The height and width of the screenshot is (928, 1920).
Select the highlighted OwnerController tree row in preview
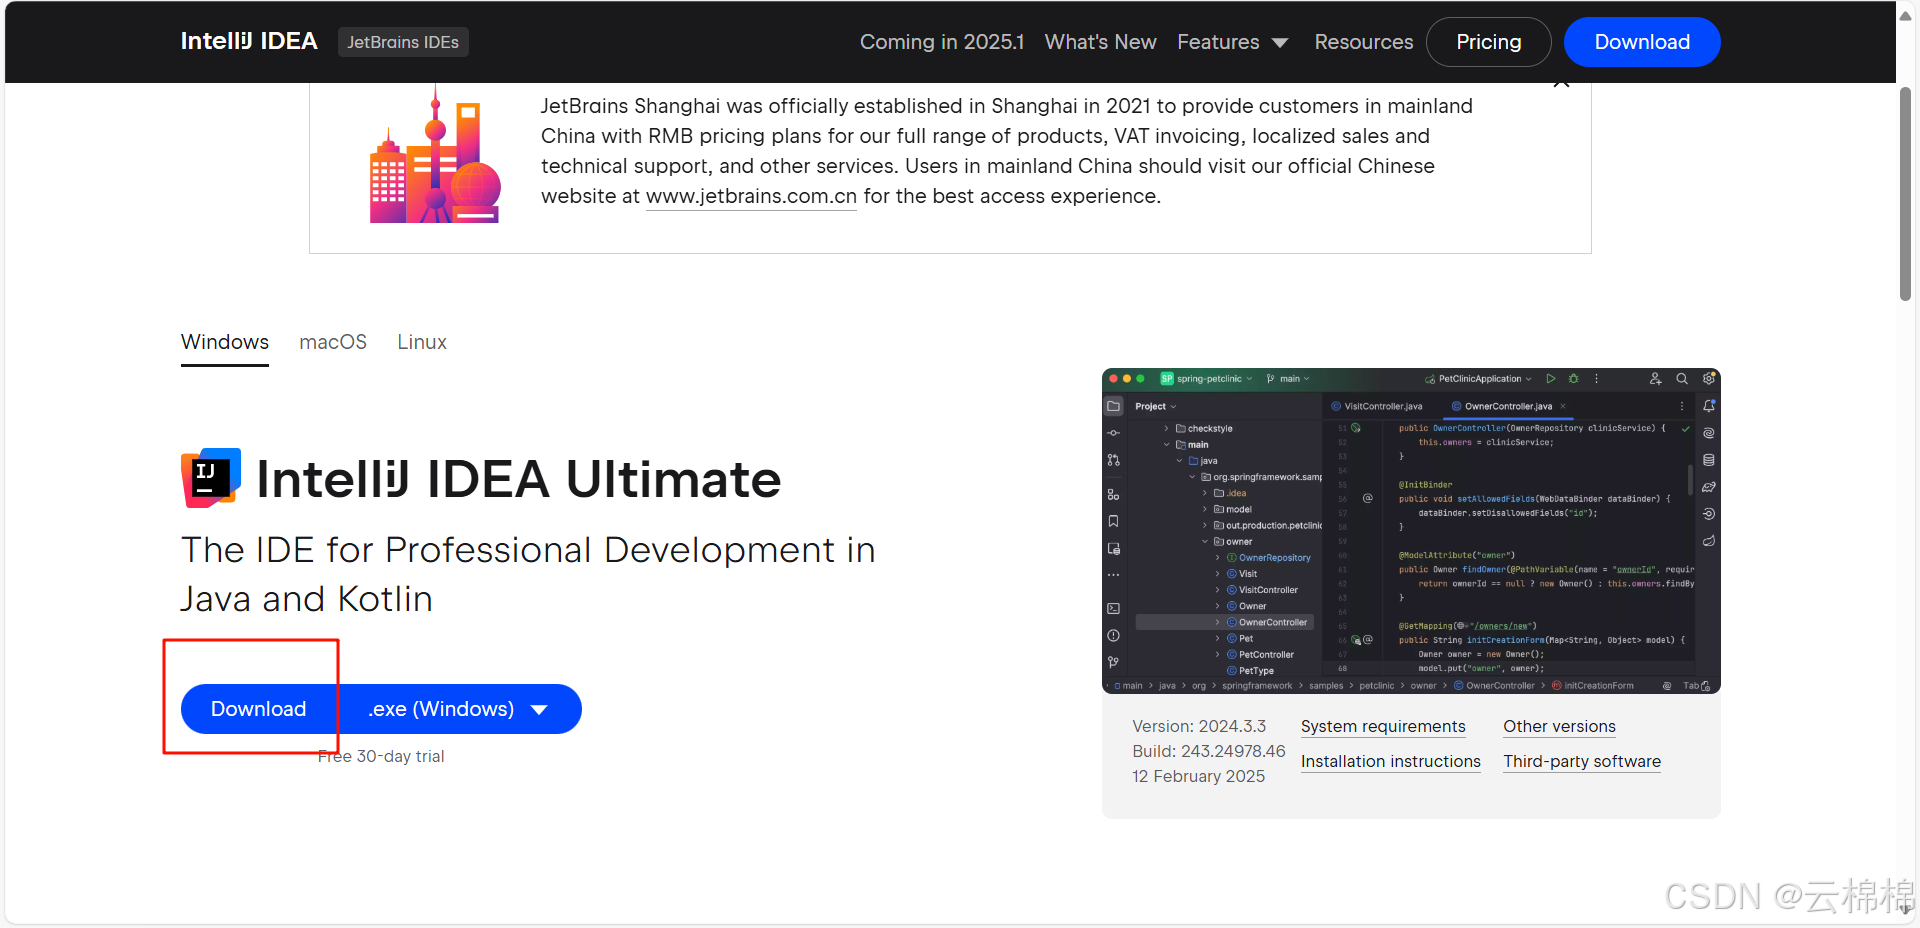(x=1225, y=622)
